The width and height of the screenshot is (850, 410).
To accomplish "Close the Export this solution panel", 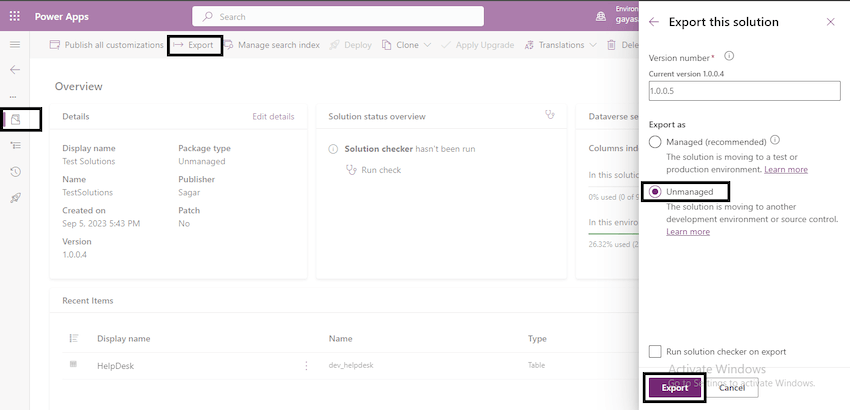I will pyautogui.click(x=830, y=22).
